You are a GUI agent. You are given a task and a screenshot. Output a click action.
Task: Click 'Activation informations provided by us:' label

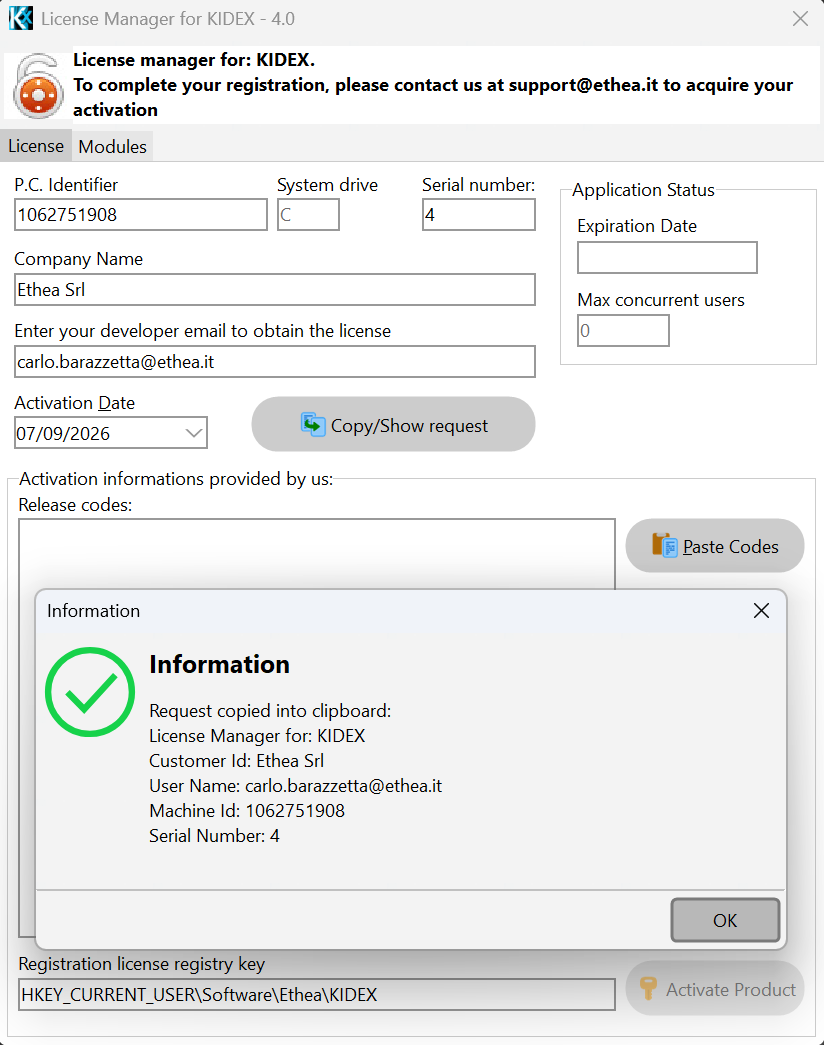(x=176, y=479)
